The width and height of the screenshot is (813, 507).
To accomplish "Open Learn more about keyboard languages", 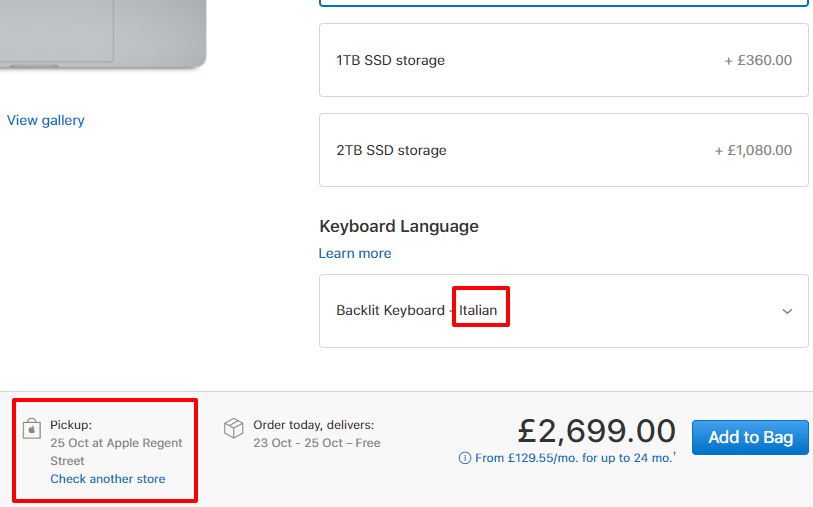I will pyautogui.click(x=355, y=253).
